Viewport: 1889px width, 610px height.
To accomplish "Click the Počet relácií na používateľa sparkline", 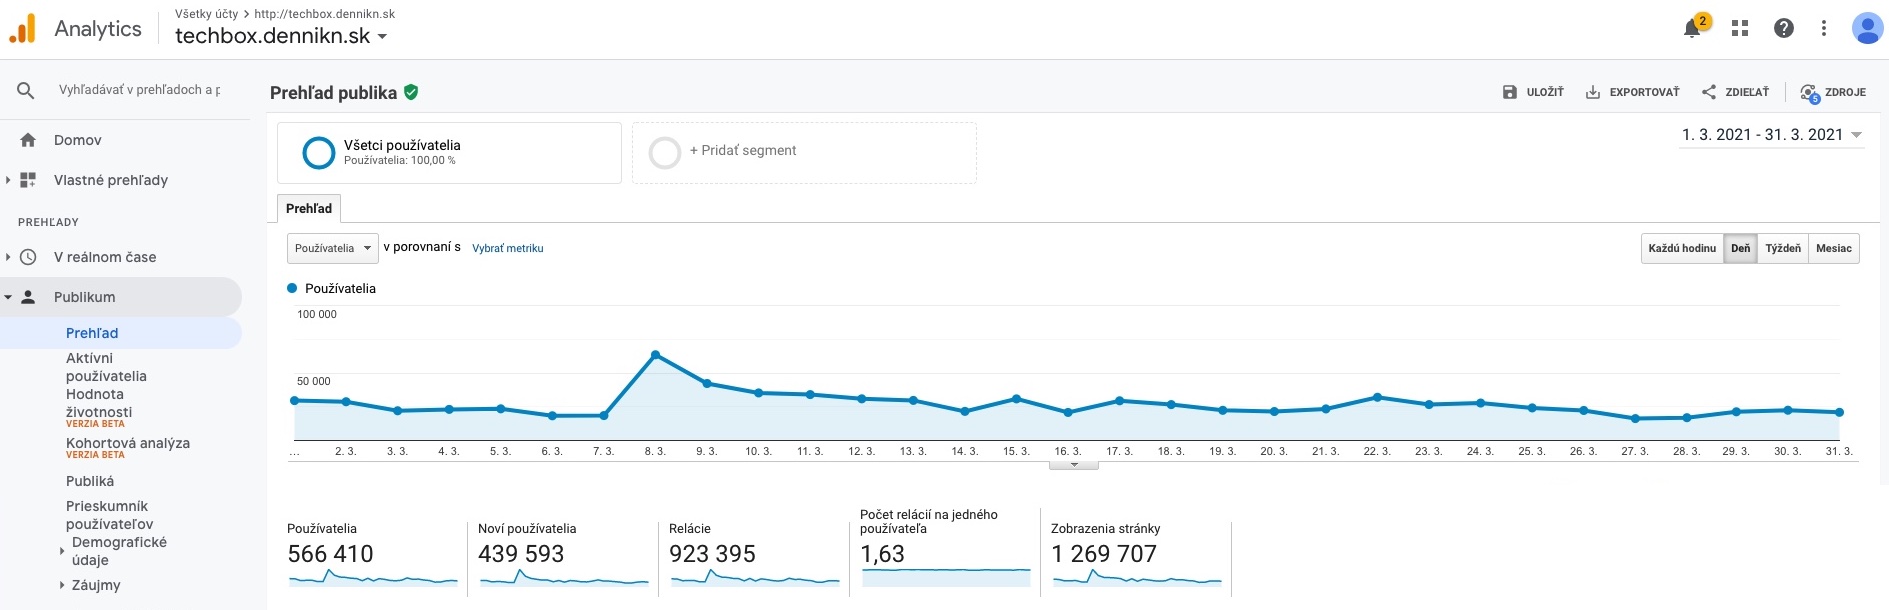I will pyautogui.click(x=946, y=577).
